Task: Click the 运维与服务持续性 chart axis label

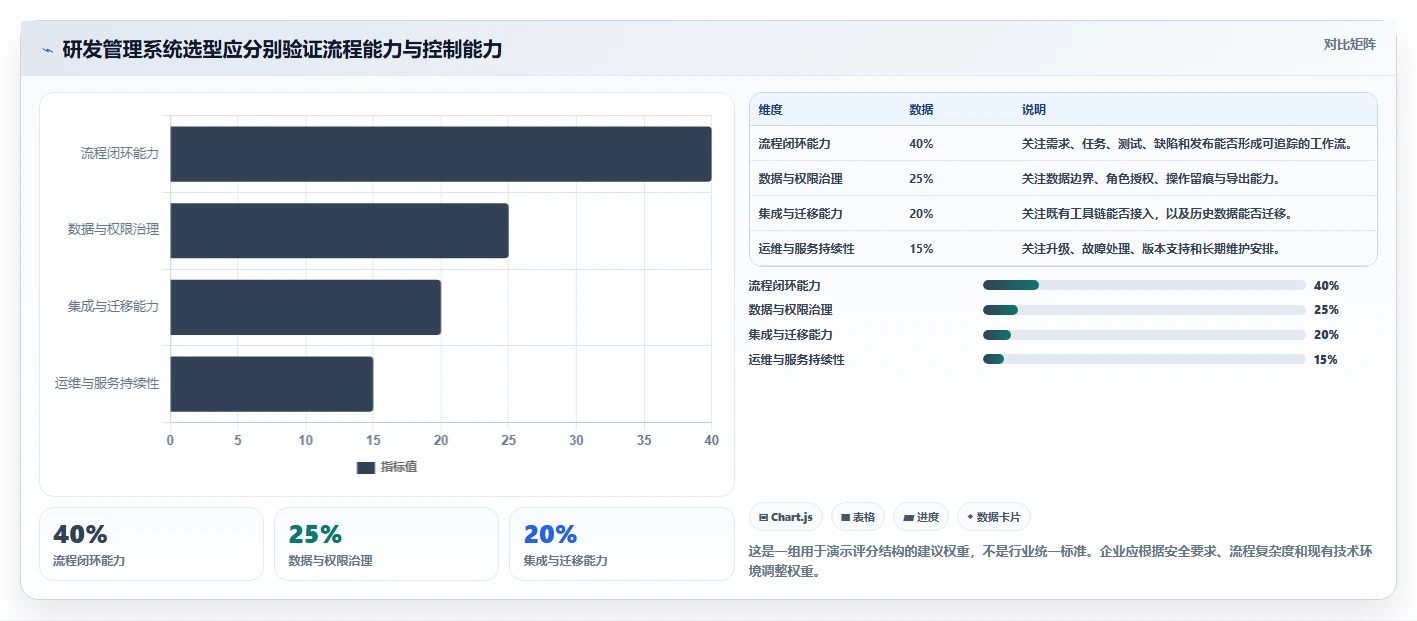Action: click(107, 384)
